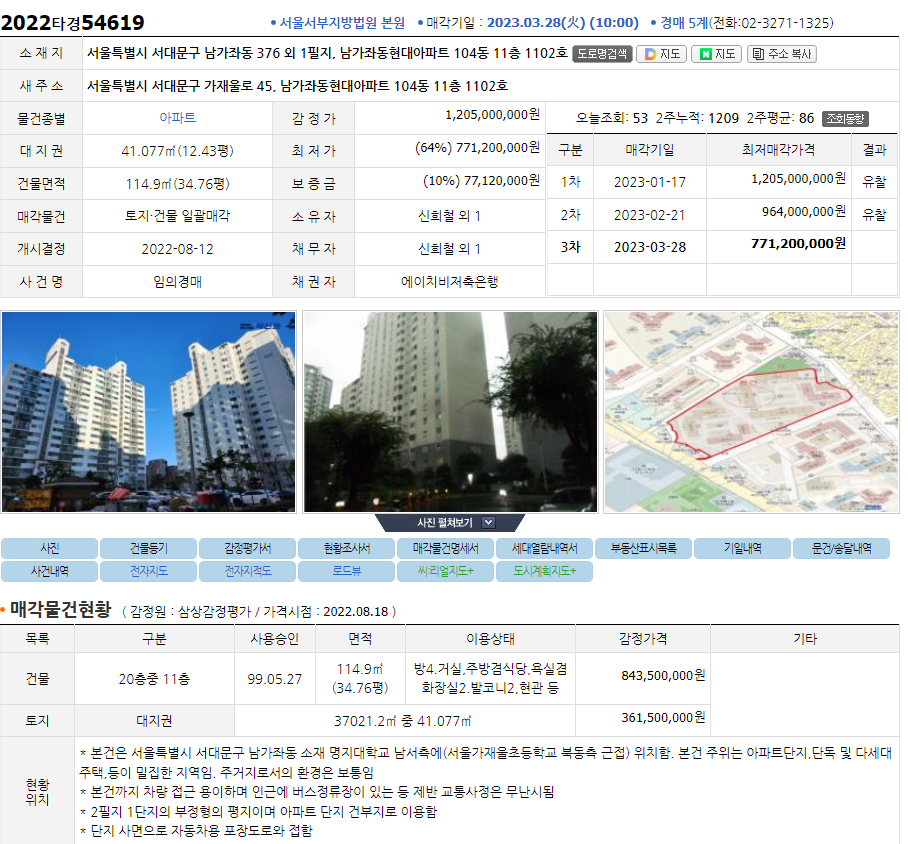Click the (10%) 77,120,000원 deposit value
Viewport: 908px width, 844px height.
pyautogui.click(x=481, y=181)
